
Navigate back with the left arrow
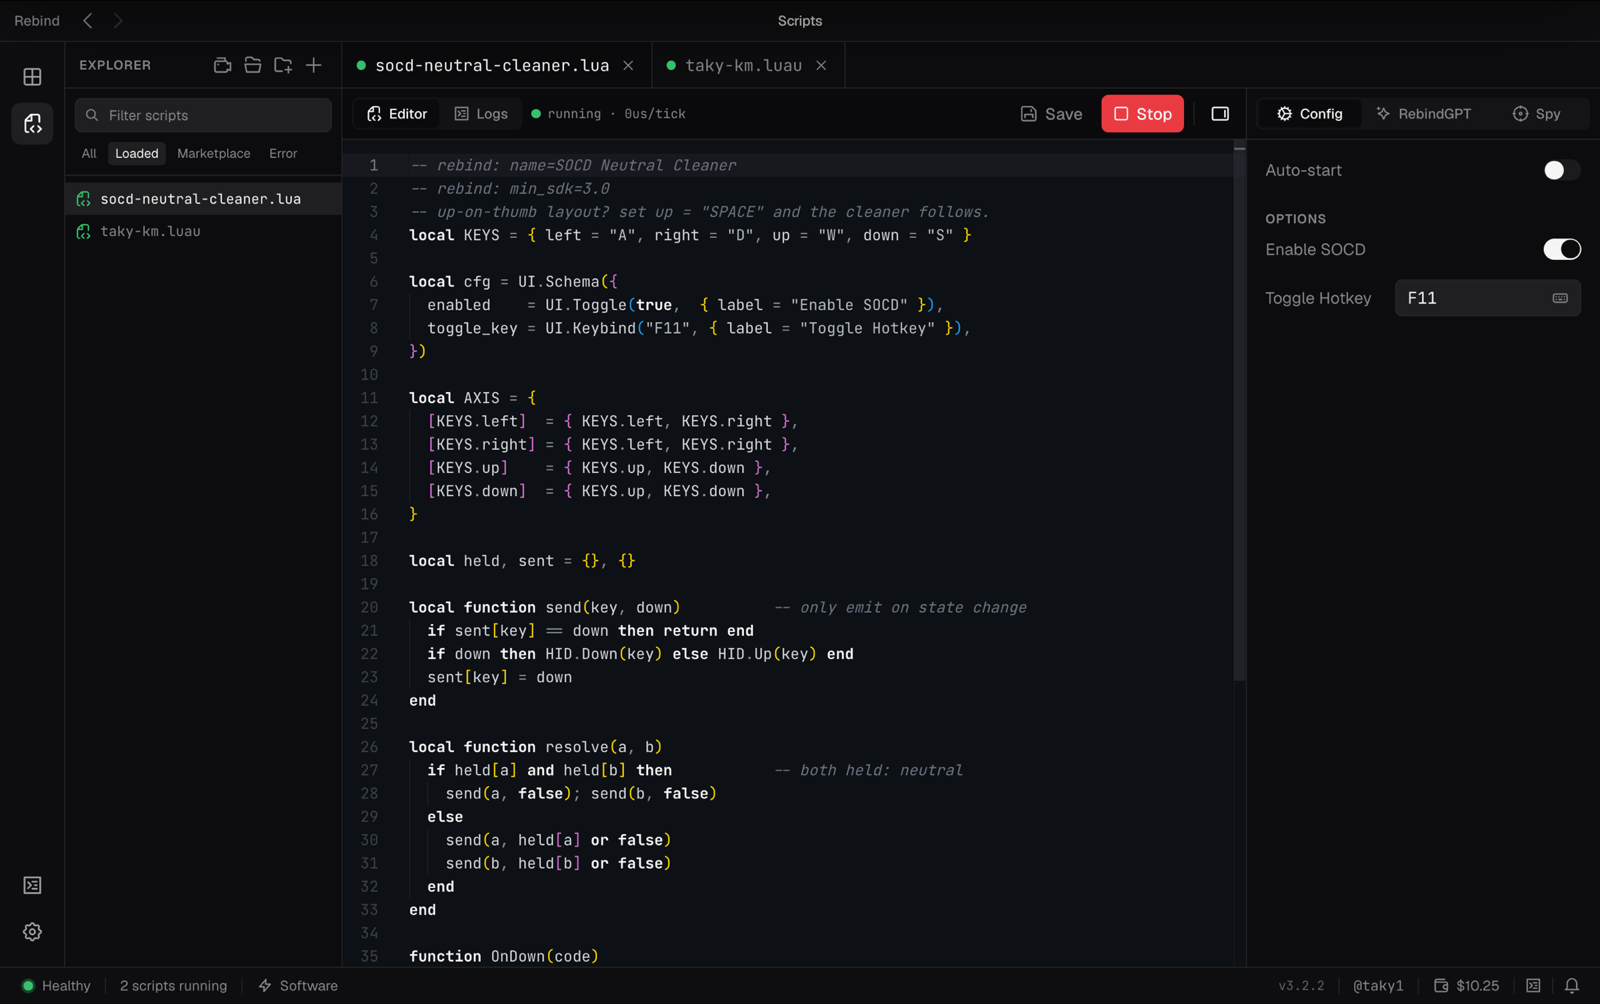click(x=88, y=20)
